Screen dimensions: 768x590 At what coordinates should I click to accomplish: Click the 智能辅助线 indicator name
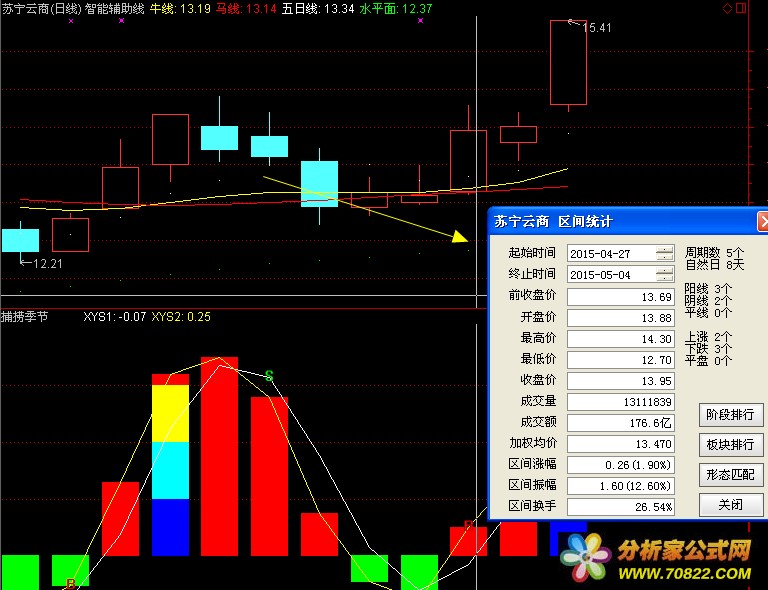[x=115, y=8]
